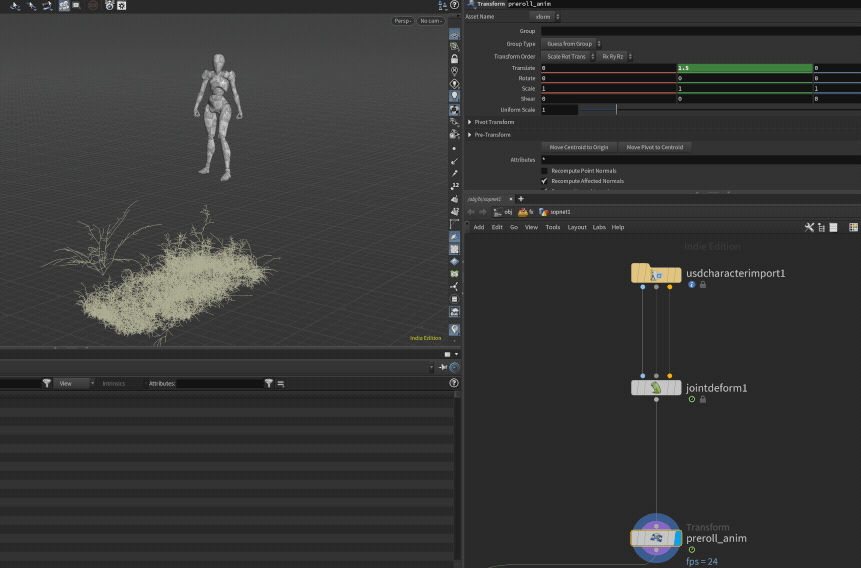This screenshot has width=861, height=568.
Task: Uncheck Recompute Affected Normals
Action: coord(544,181)
